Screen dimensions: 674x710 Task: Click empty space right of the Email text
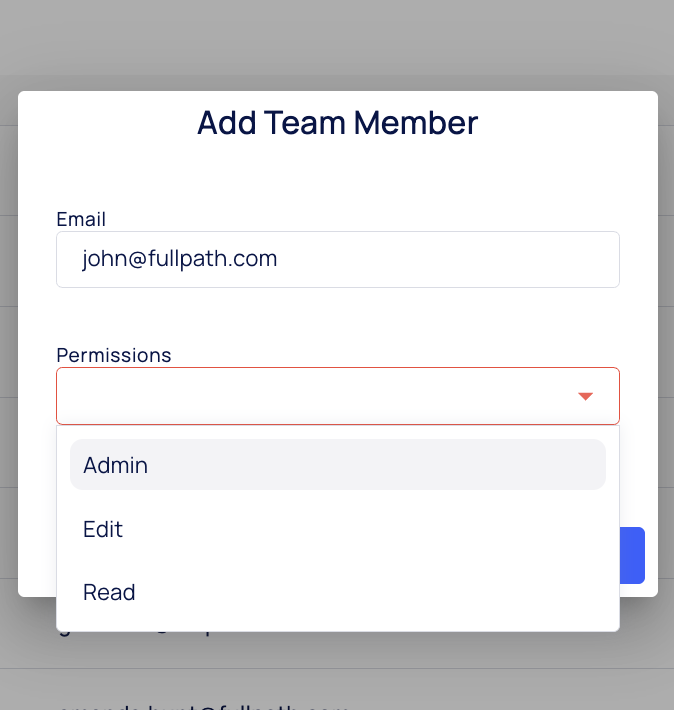450,260
